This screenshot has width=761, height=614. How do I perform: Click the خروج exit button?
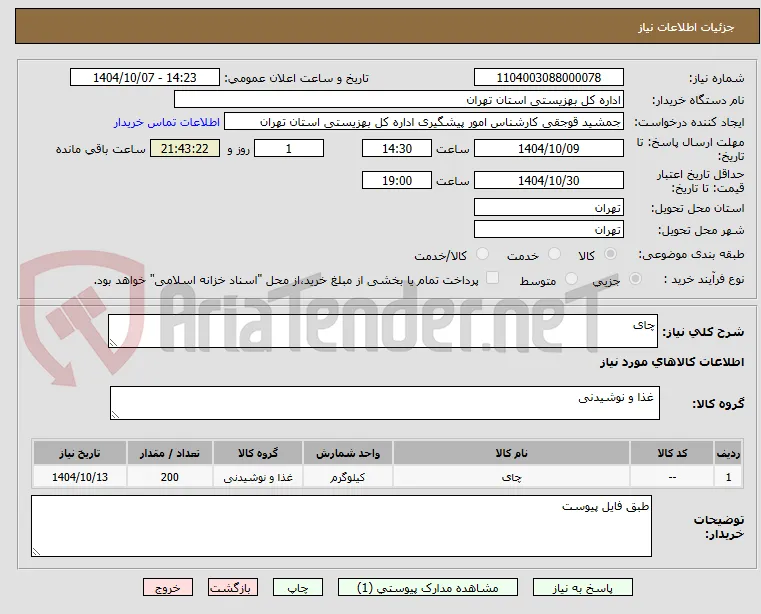(168, 587)
